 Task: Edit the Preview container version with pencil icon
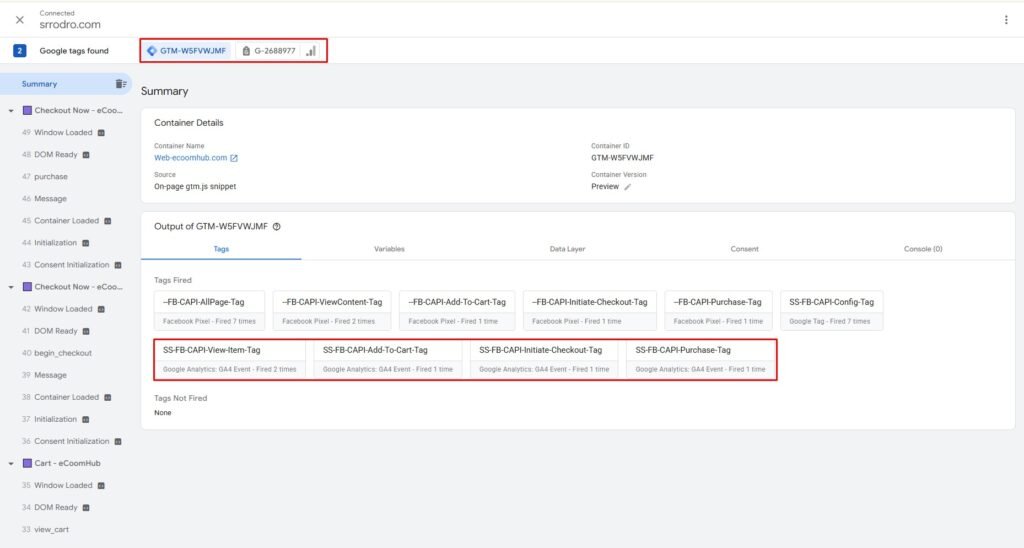628,187
